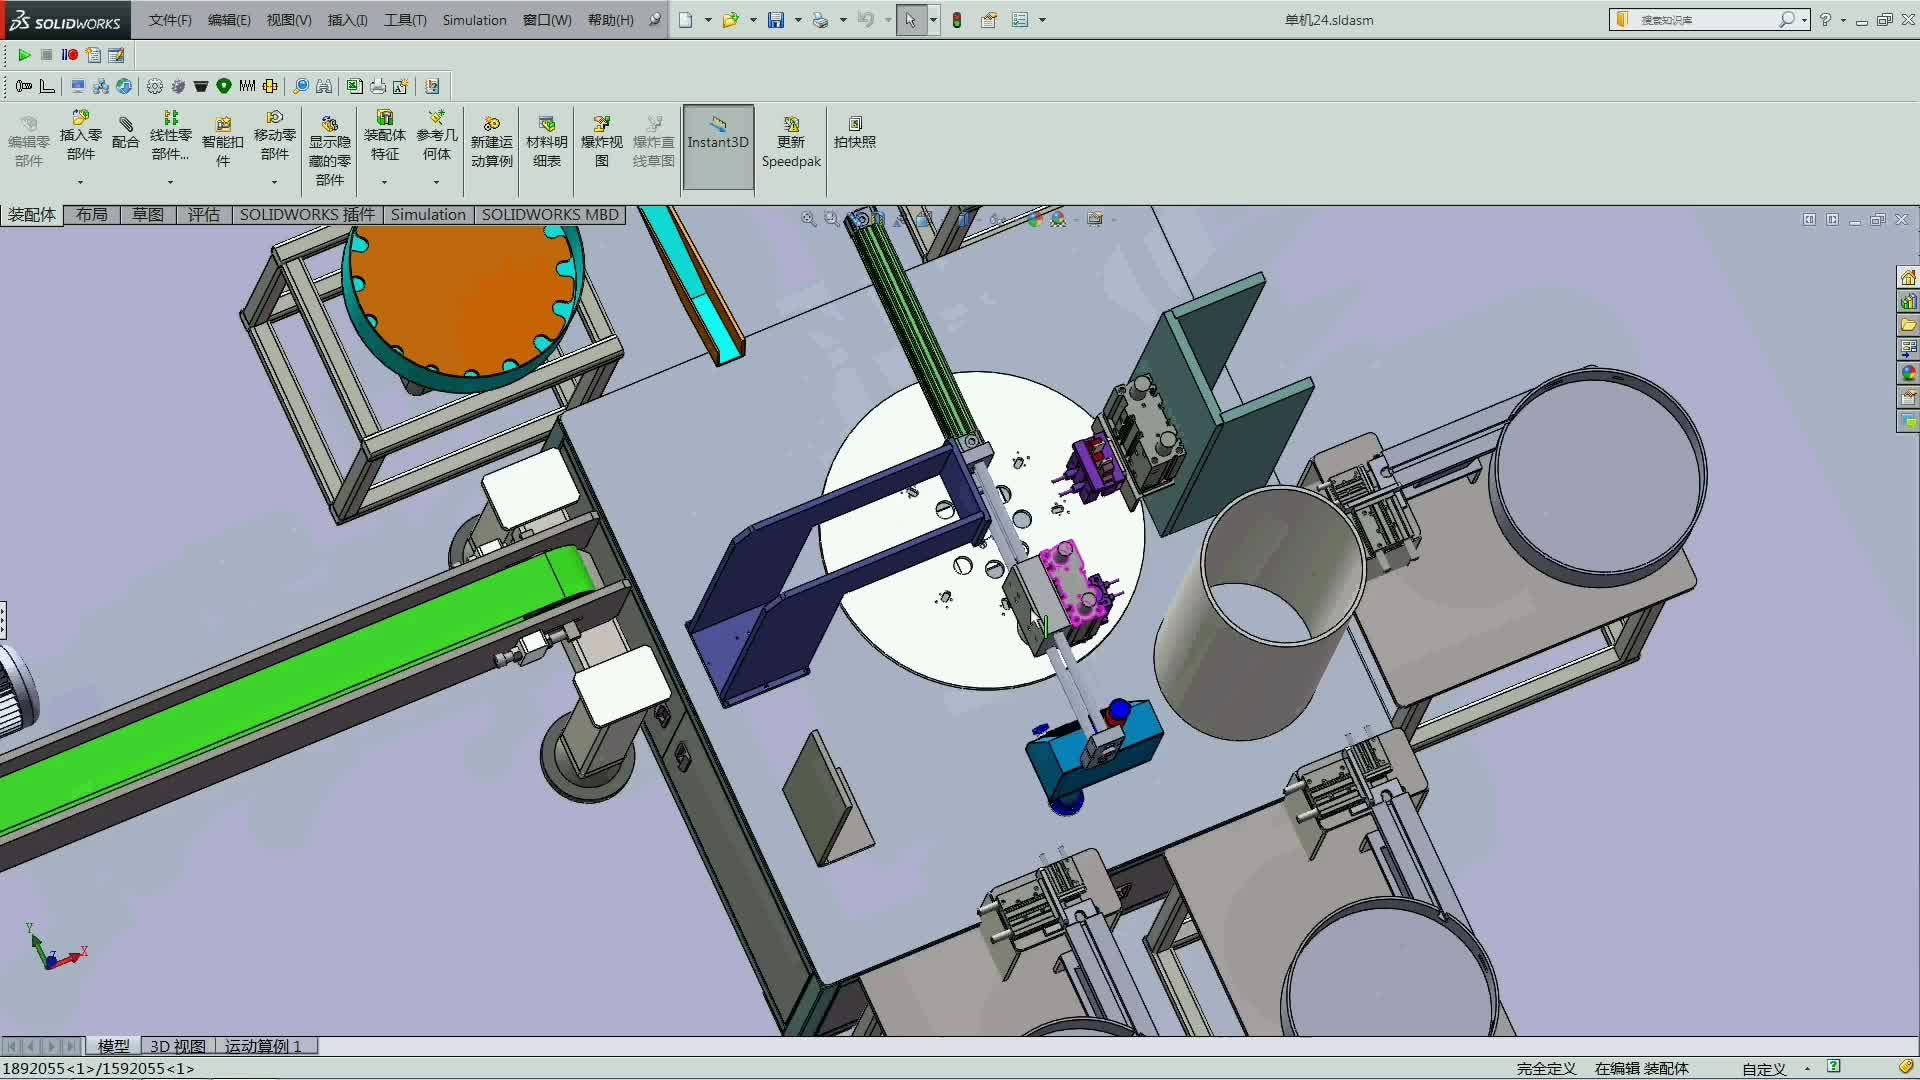Switch to the 草图 (Sketch) tab
The image size is (1920, 1080).
click(148, 215)
